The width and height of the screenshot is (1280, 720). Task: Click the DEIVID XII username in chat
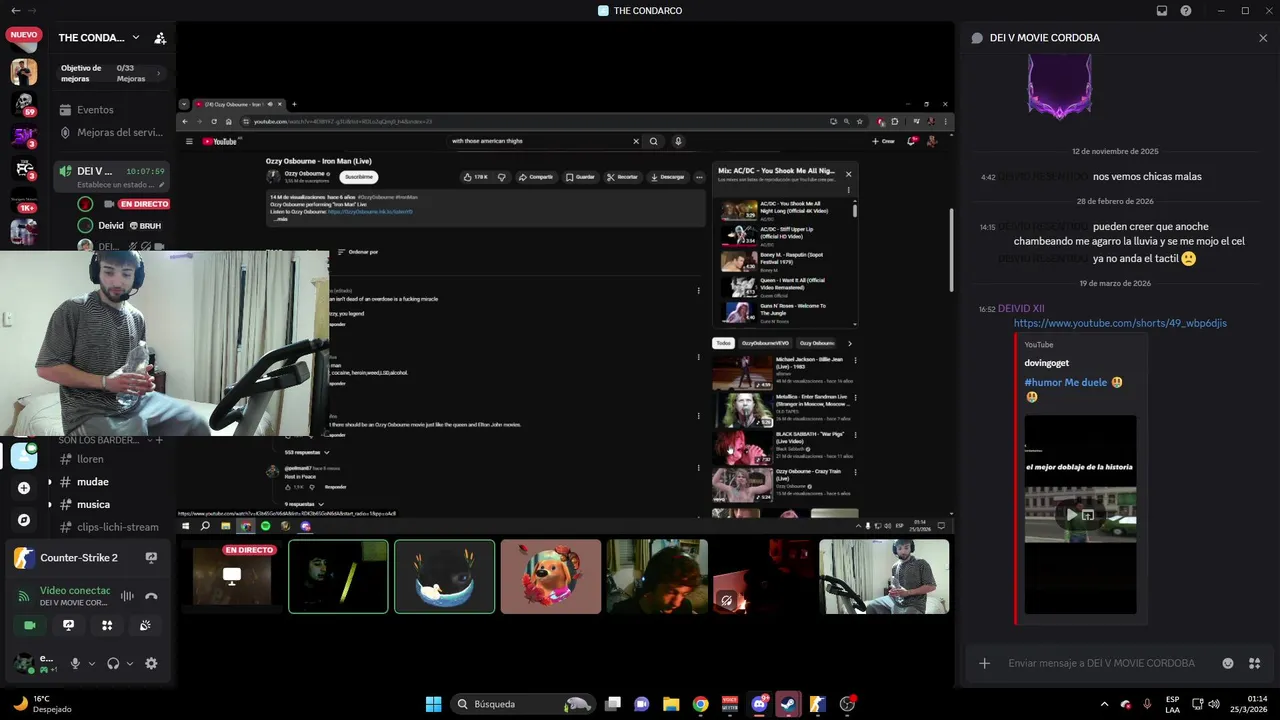coord(1021,309)
